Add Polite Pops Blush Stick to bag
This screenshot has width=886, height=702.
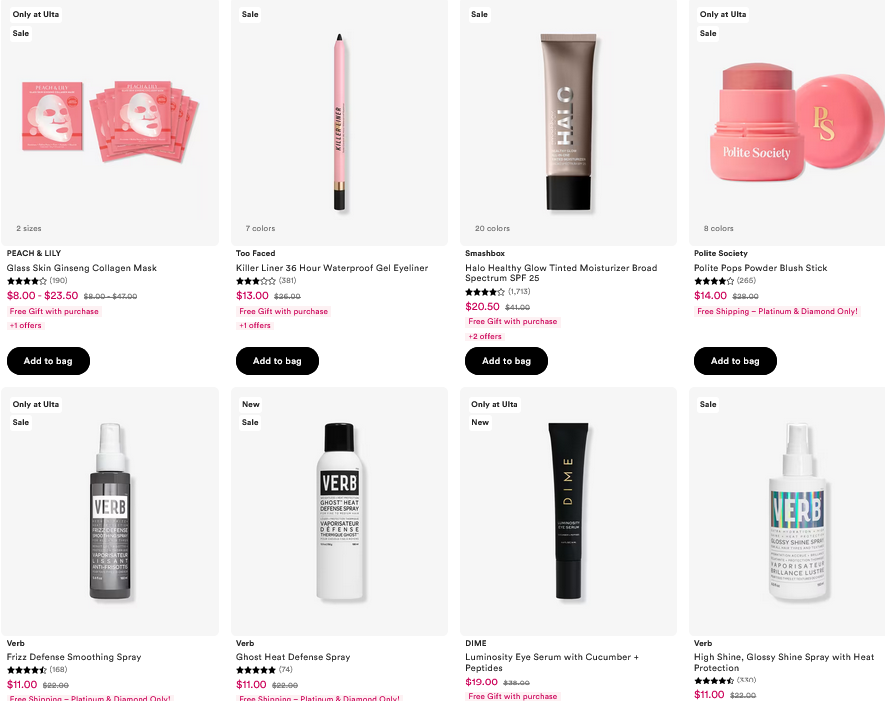735,361
